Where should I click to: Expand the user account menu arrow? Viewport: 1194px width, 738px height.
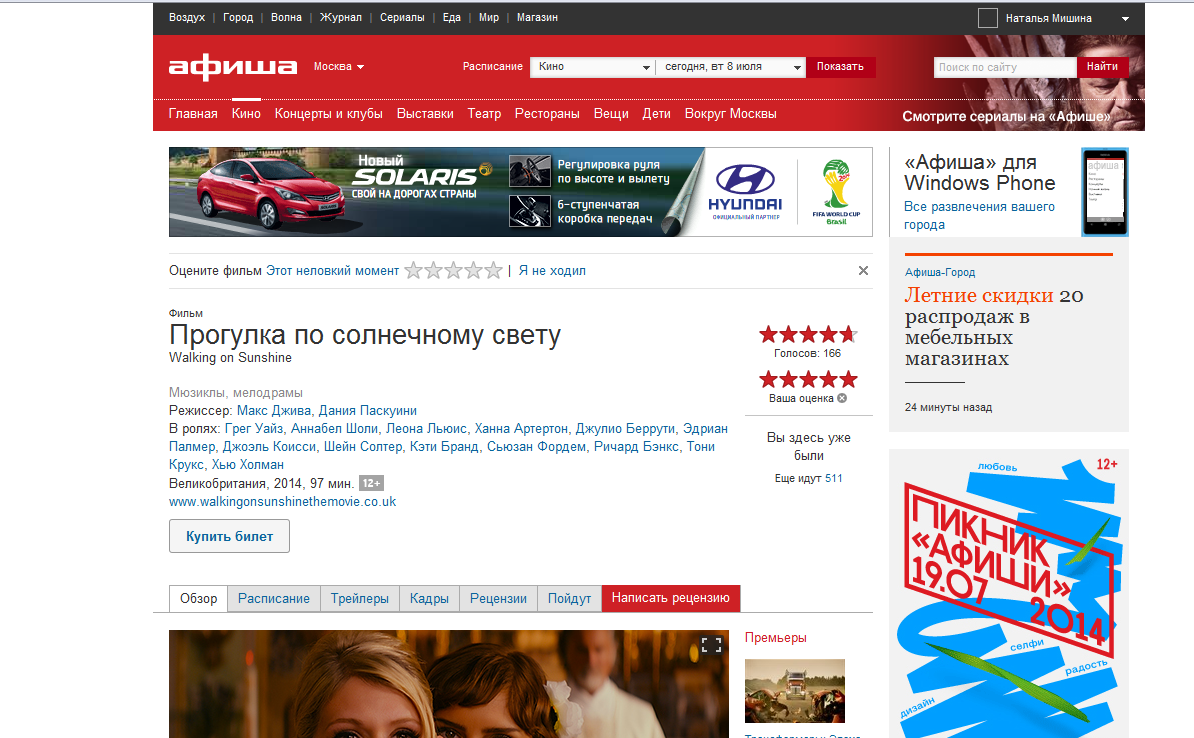1125,18
